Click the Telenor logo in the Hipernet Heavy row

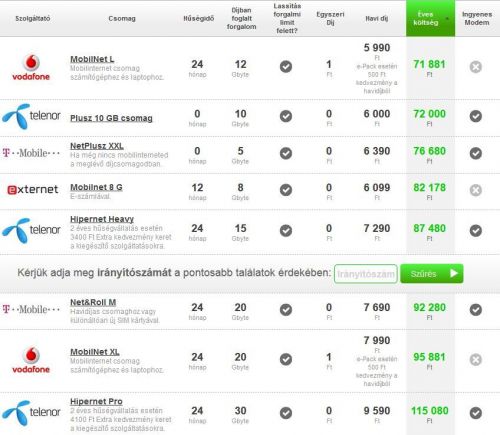pos(31,230)
